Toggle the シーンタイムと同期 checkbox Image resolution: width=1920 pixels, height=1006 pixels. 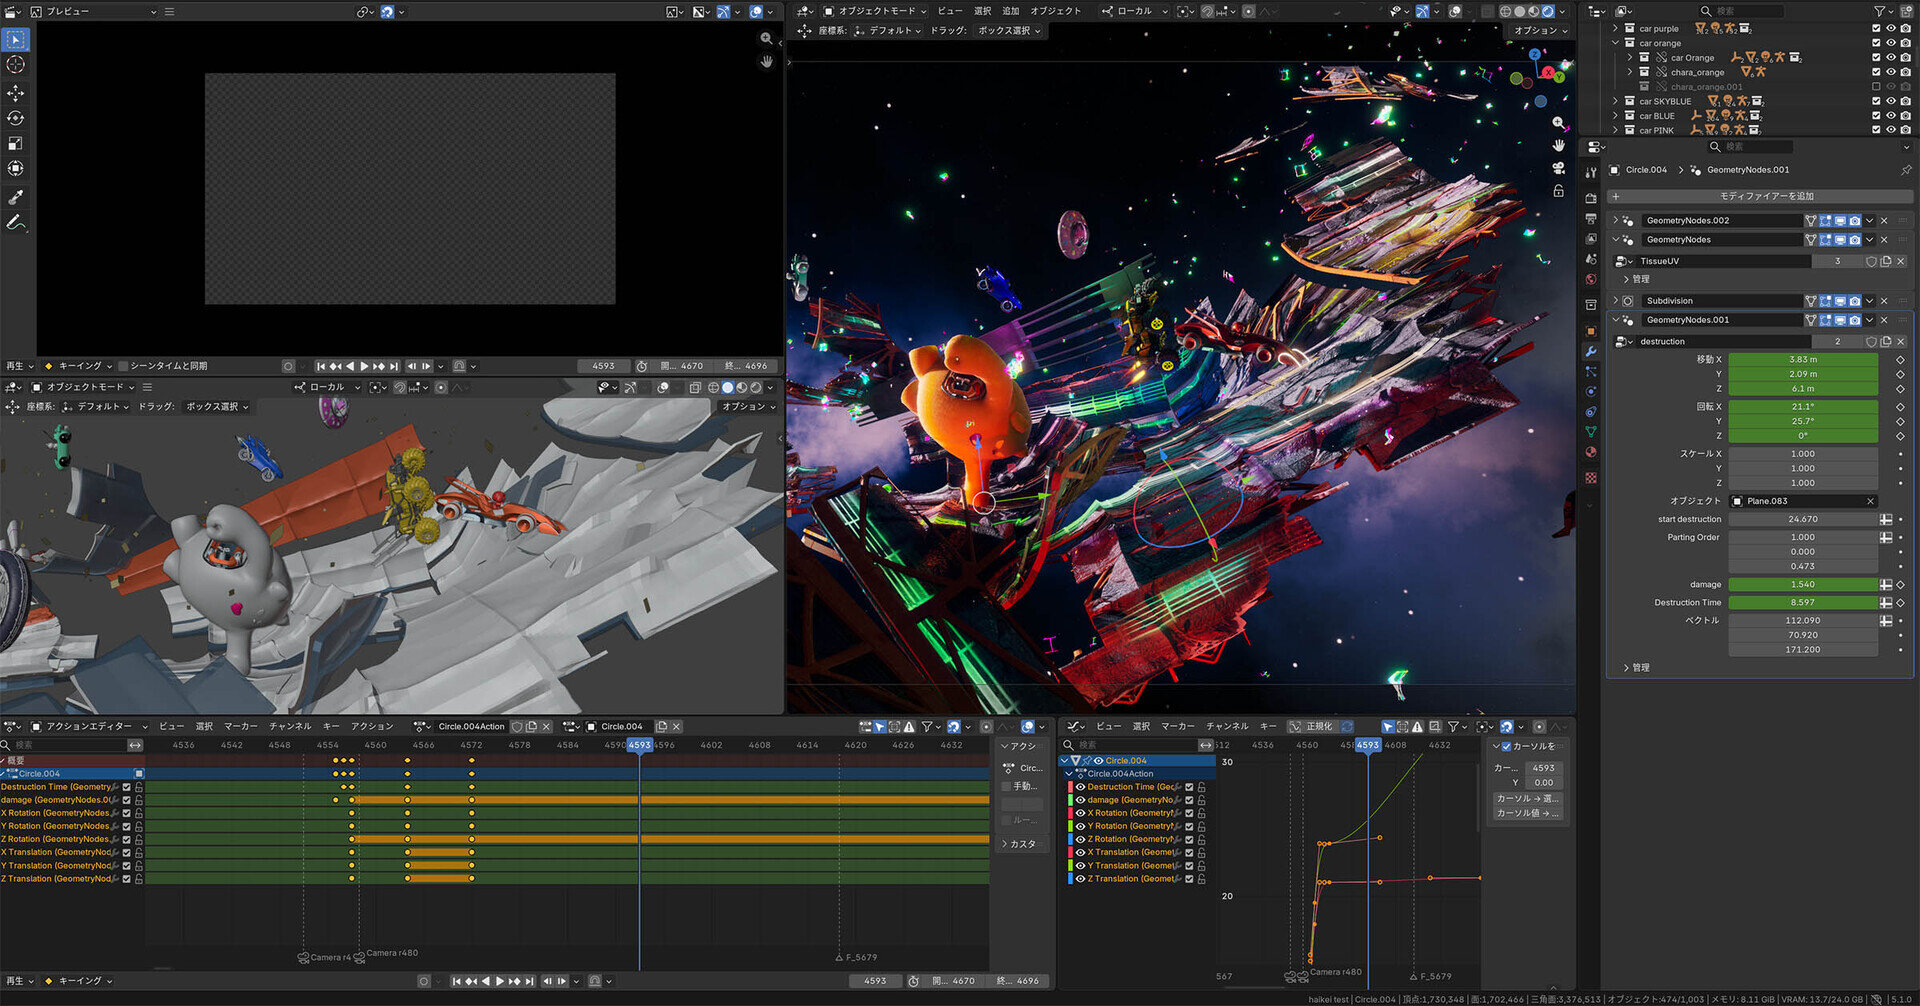pos(124,366)
